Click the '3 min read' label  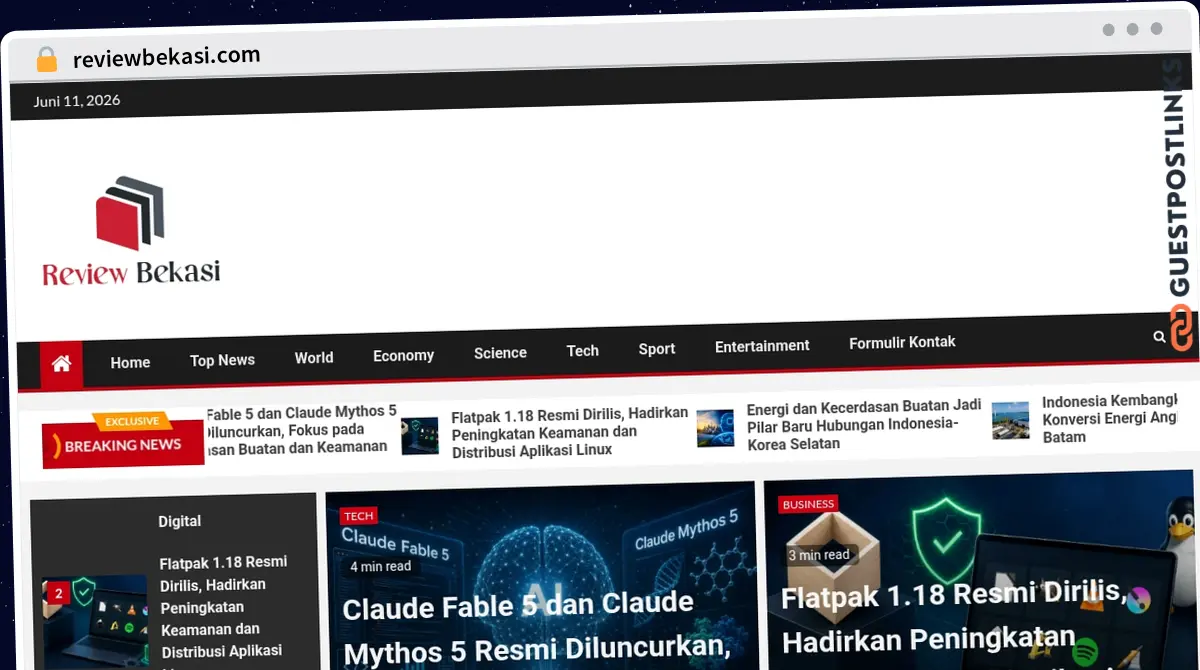(818, 555)
